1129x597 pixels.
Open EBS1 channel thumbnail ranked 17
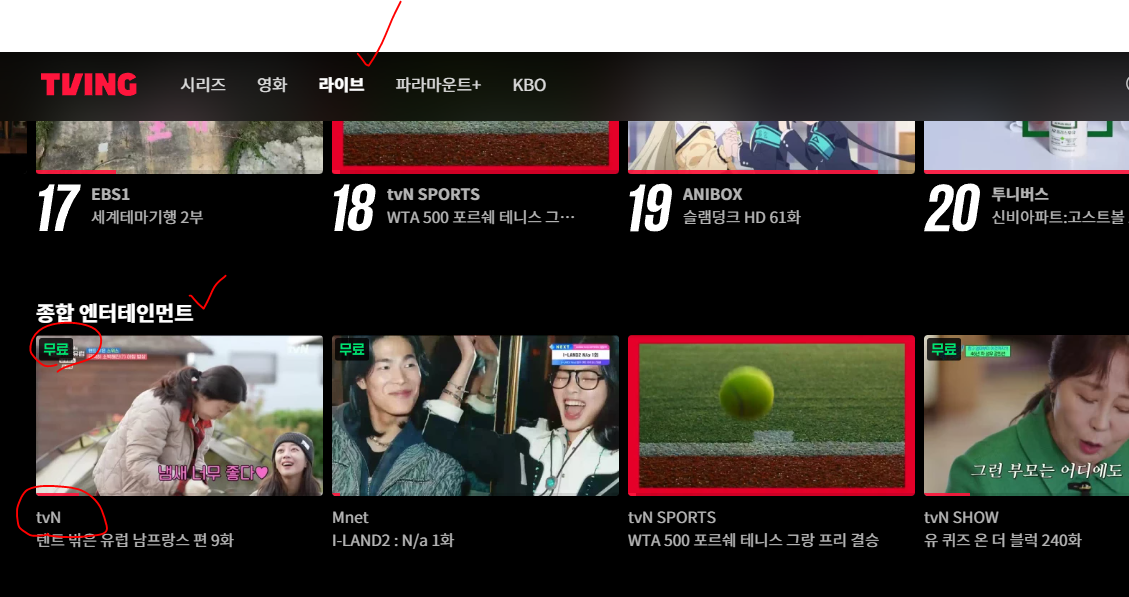179,147
